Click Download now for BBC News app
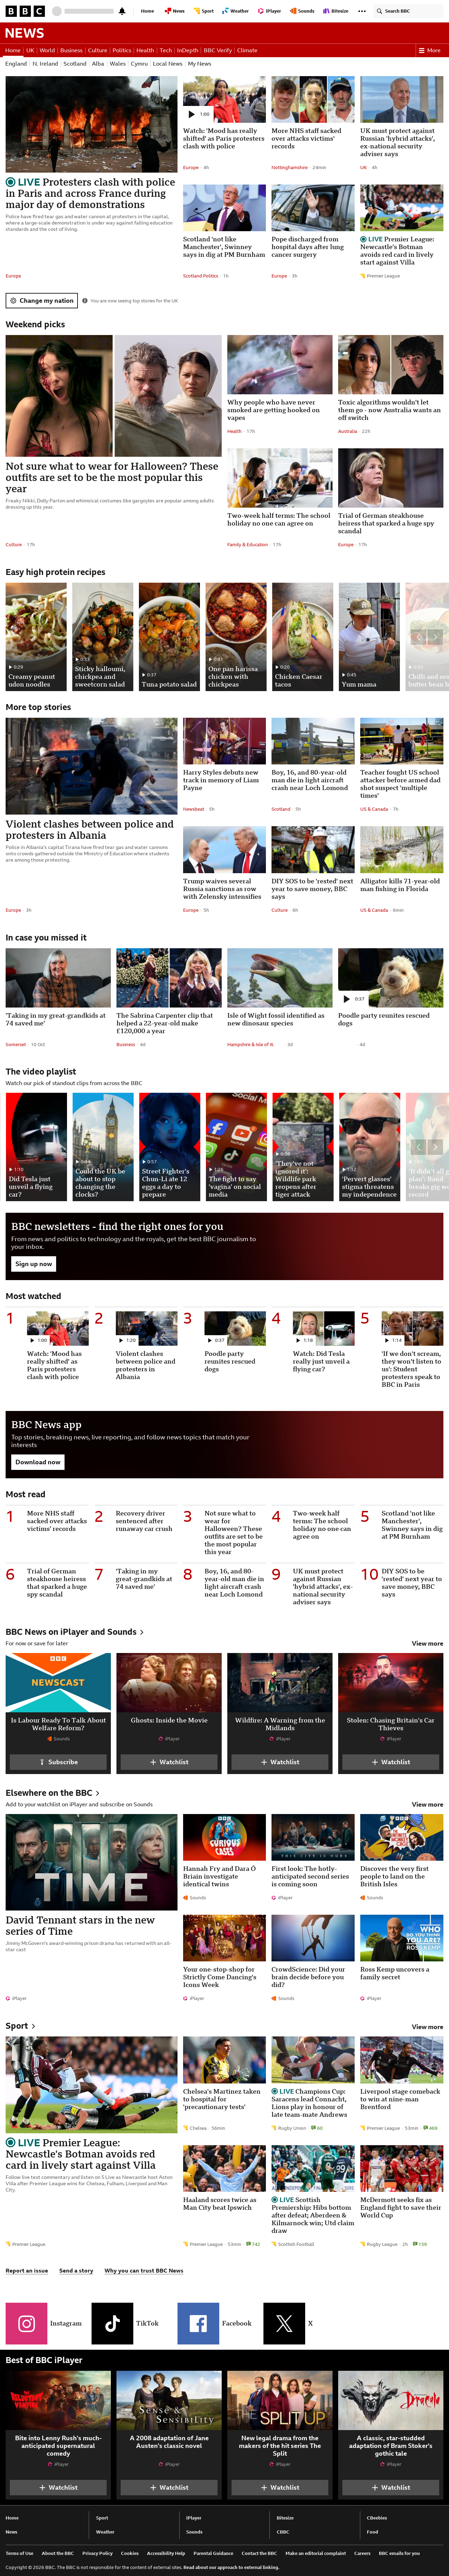 [38, 1462]
